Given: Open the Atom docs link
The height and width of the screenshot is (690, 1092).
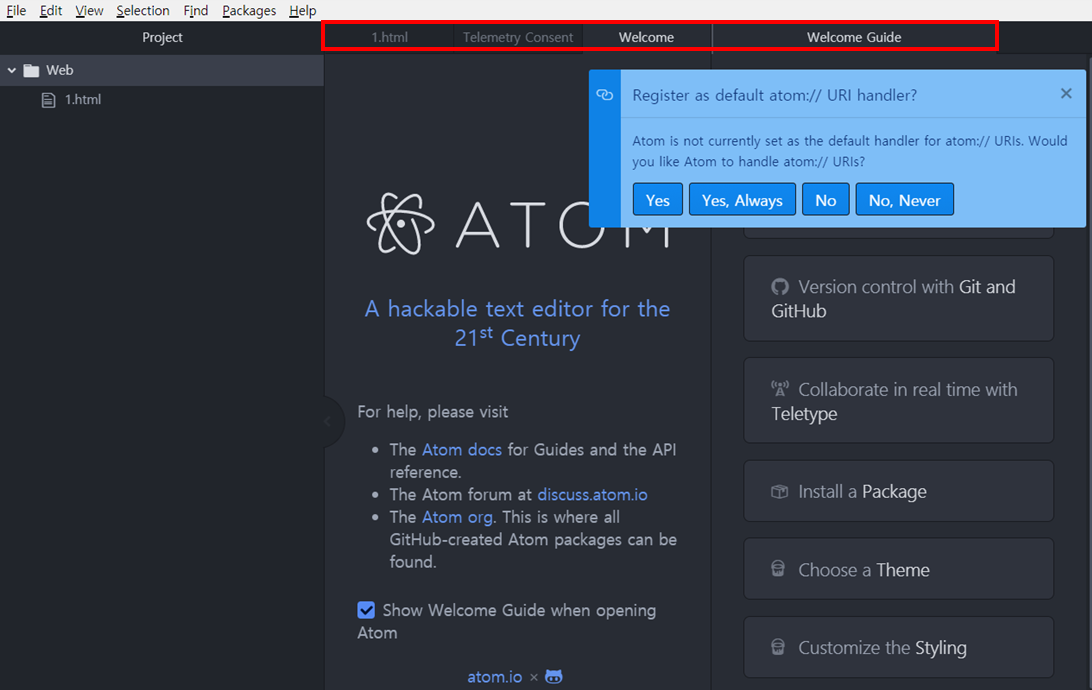Looking at the screenshot, I should coord(462,450).
